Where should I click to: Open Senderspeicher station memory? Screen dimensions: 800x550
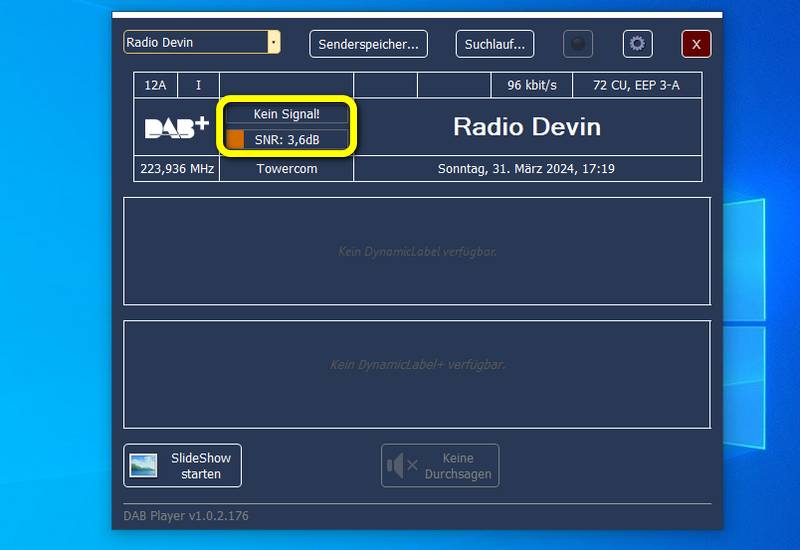(368, 44)
